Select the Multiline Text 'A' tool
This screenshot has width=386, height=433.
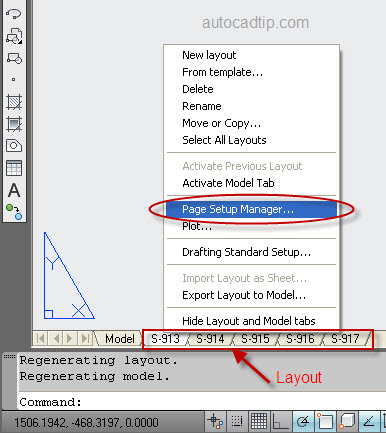14,190
